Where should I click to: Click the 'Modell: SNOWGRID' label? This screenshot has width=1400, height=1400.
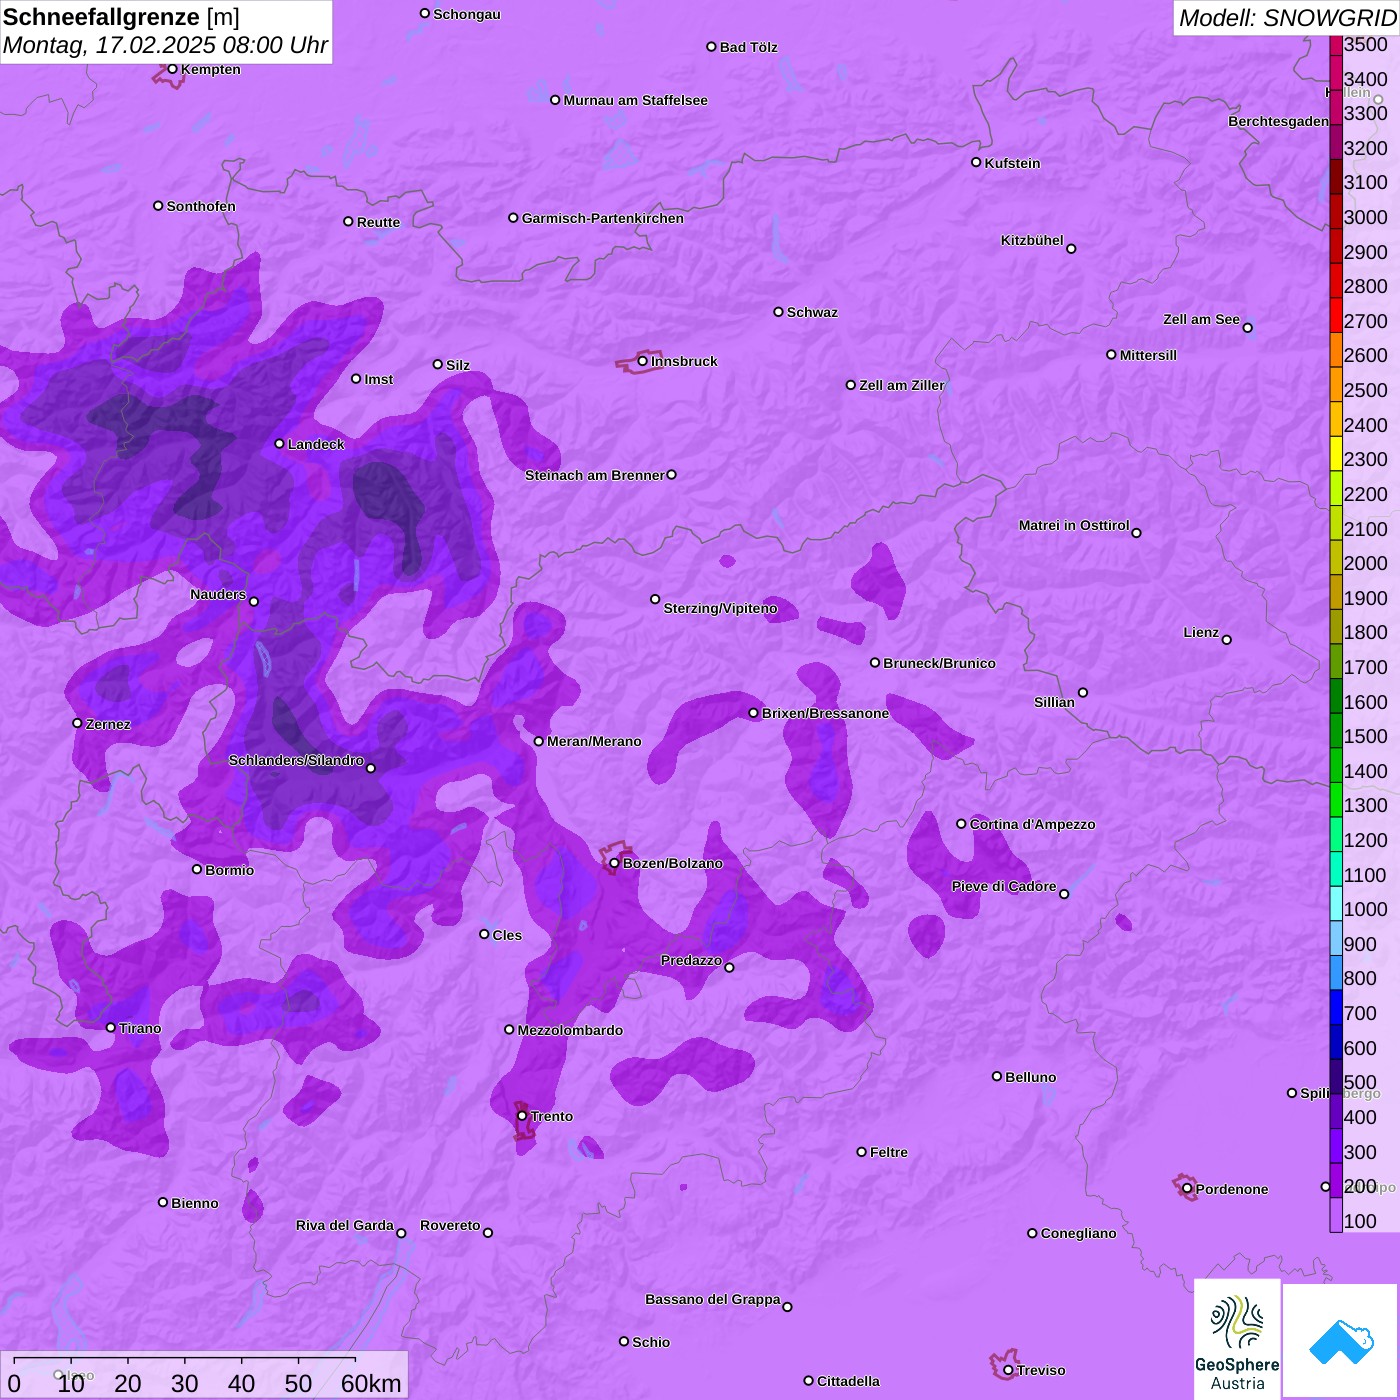point(1287,17)
